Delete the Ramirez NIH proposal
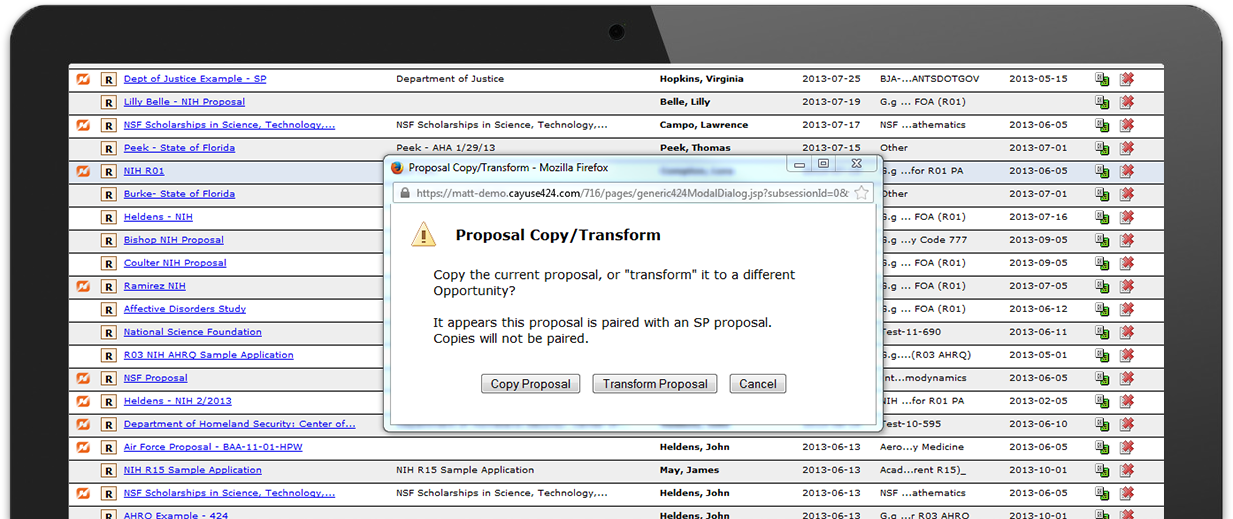Viewport: 1233px width, 519px height. 1127,286
